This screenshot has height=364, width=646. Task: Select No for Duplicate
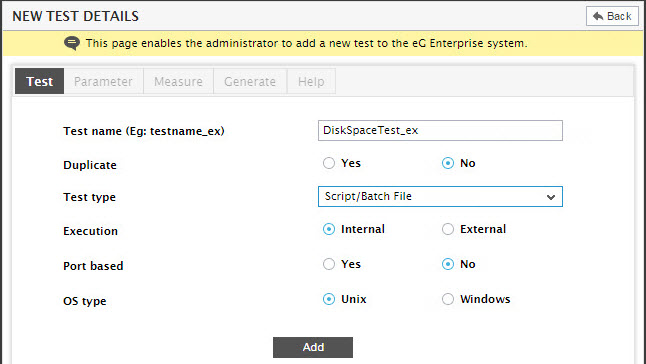tap(448, 163)
